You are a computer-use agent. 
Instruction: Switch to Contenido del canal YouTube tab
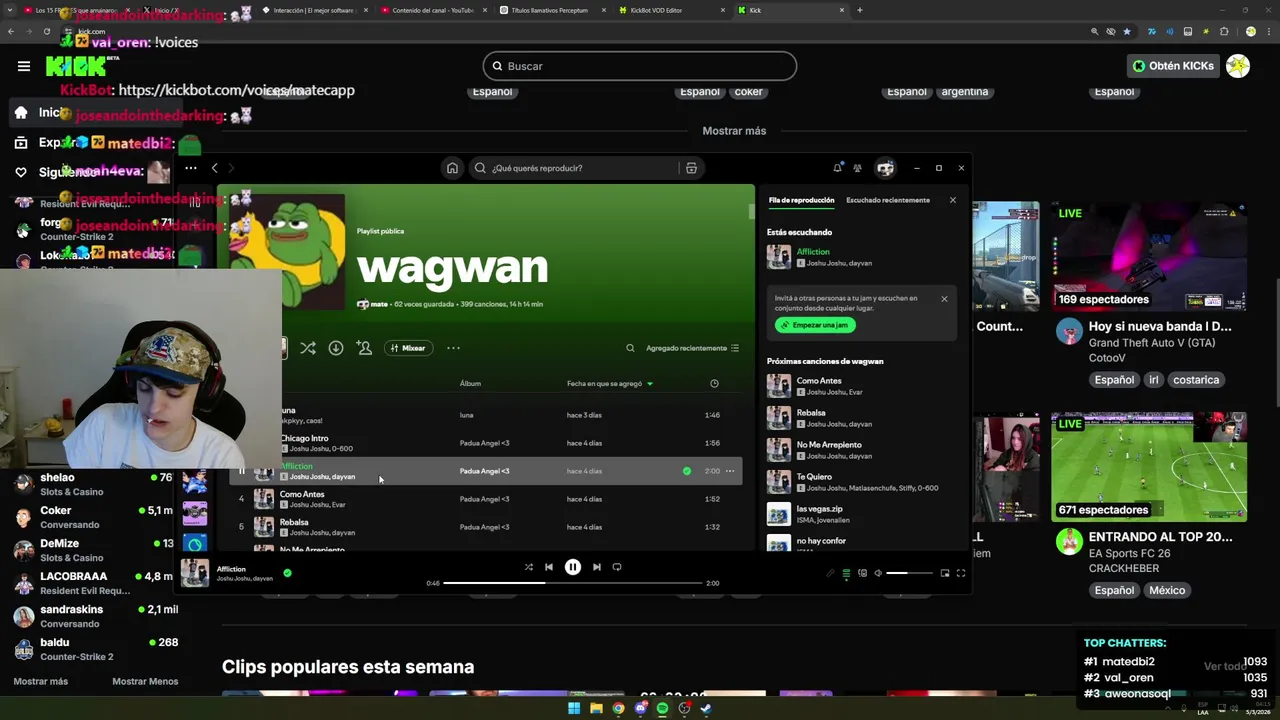(x=433, y=10)
